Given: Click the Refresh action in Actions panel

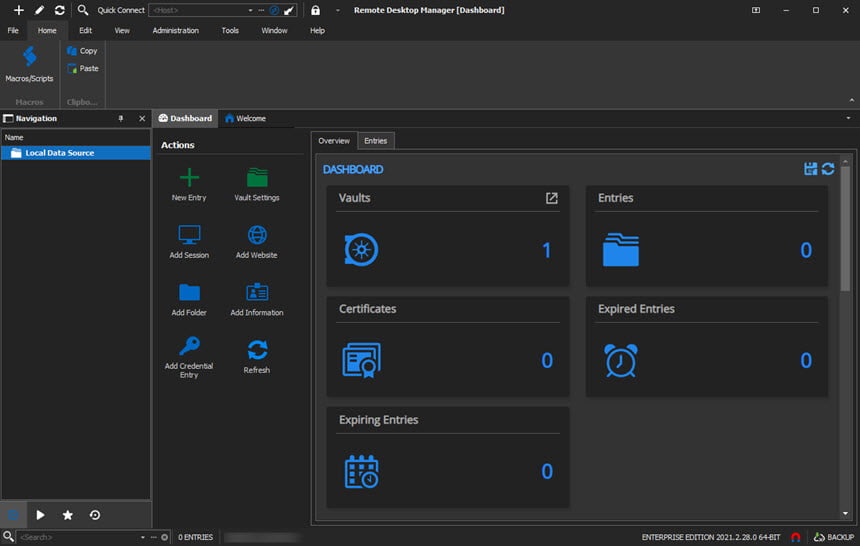Looking at the screenshot, I should (257, 357).
